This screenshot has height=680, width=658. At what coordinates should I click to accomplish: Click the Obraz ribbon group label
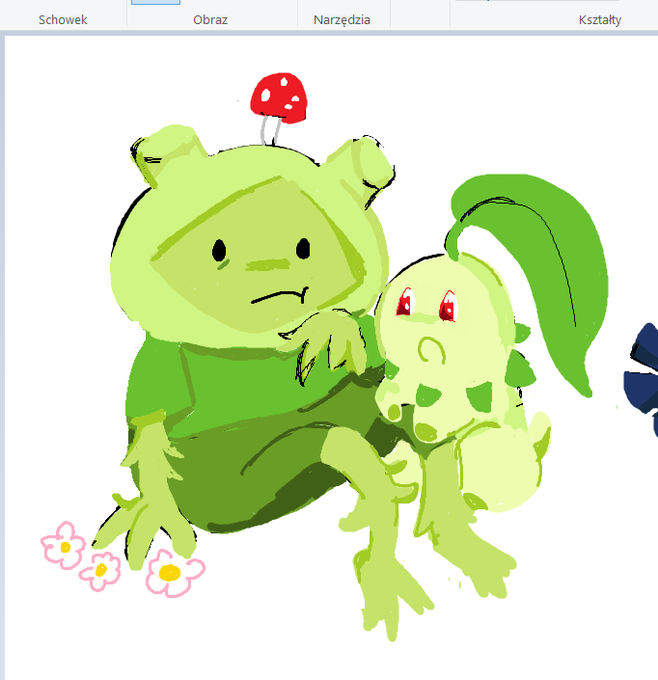(x=210, y=20)
